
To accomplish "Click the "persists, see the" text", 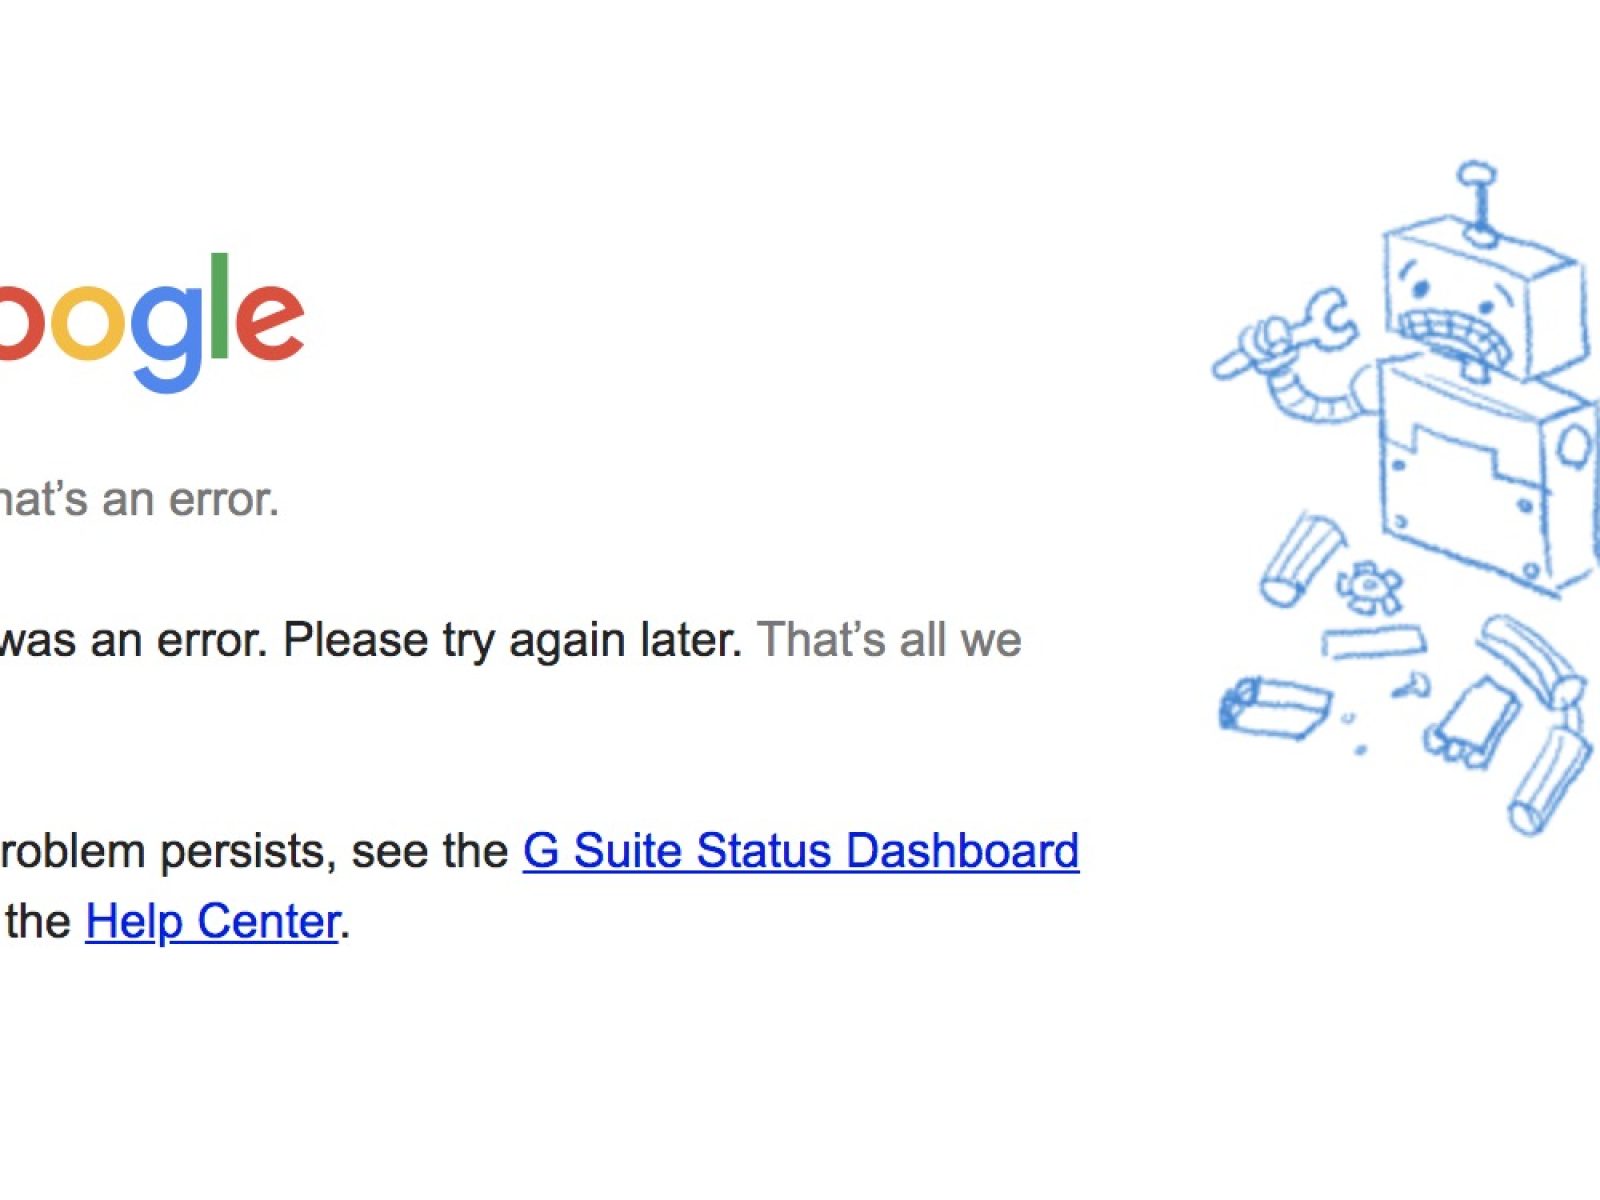I will pos(335,852).
